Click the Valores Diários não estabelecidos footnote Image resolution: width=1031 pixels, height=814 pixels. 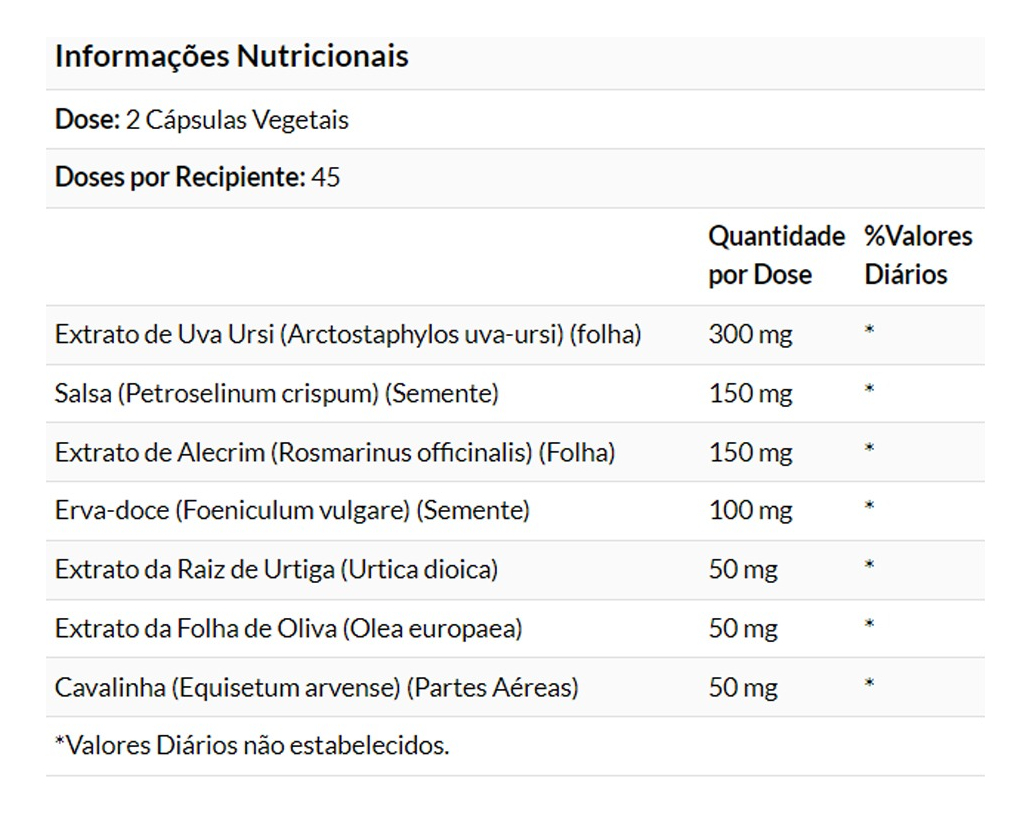pyautogui.click(x=252, y=745)
